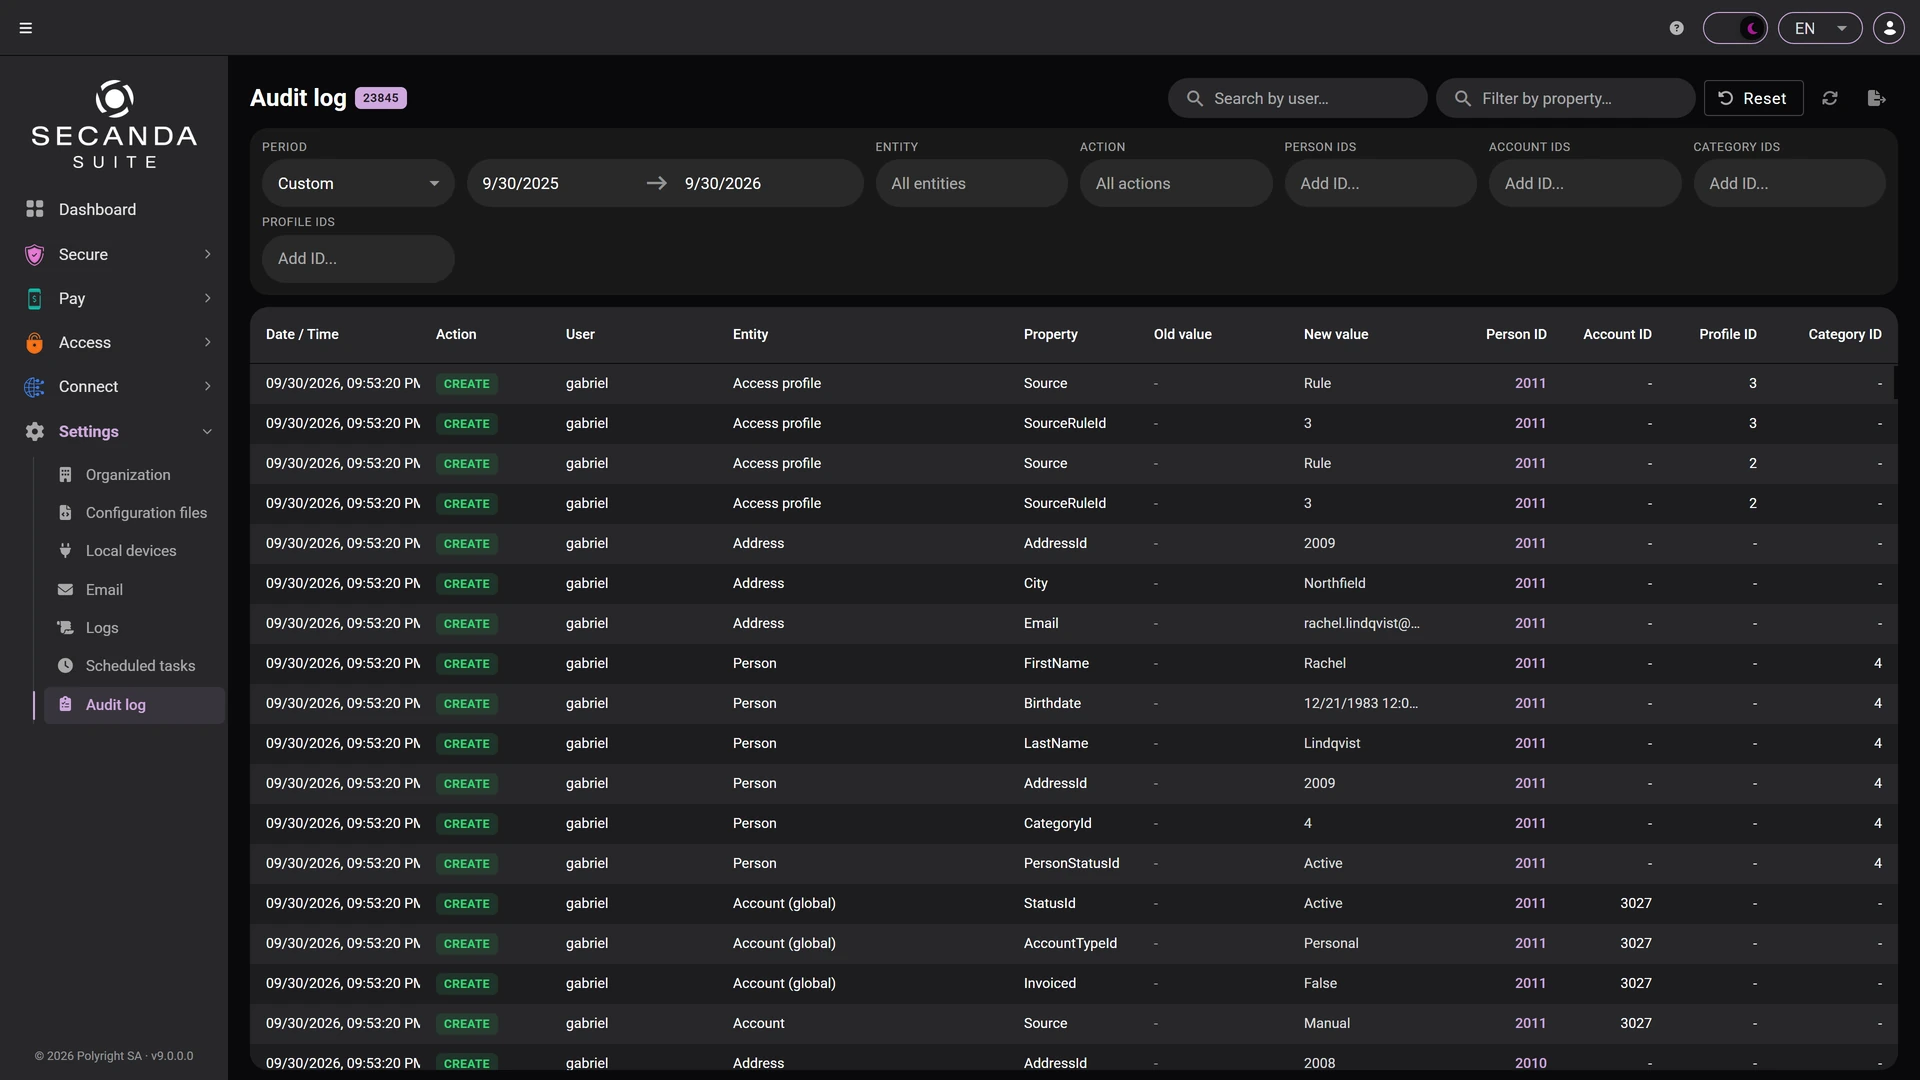Screen dimensions: 1920x1080
Task: Click the Settings gear icon
Action: (x=34, y=431)
